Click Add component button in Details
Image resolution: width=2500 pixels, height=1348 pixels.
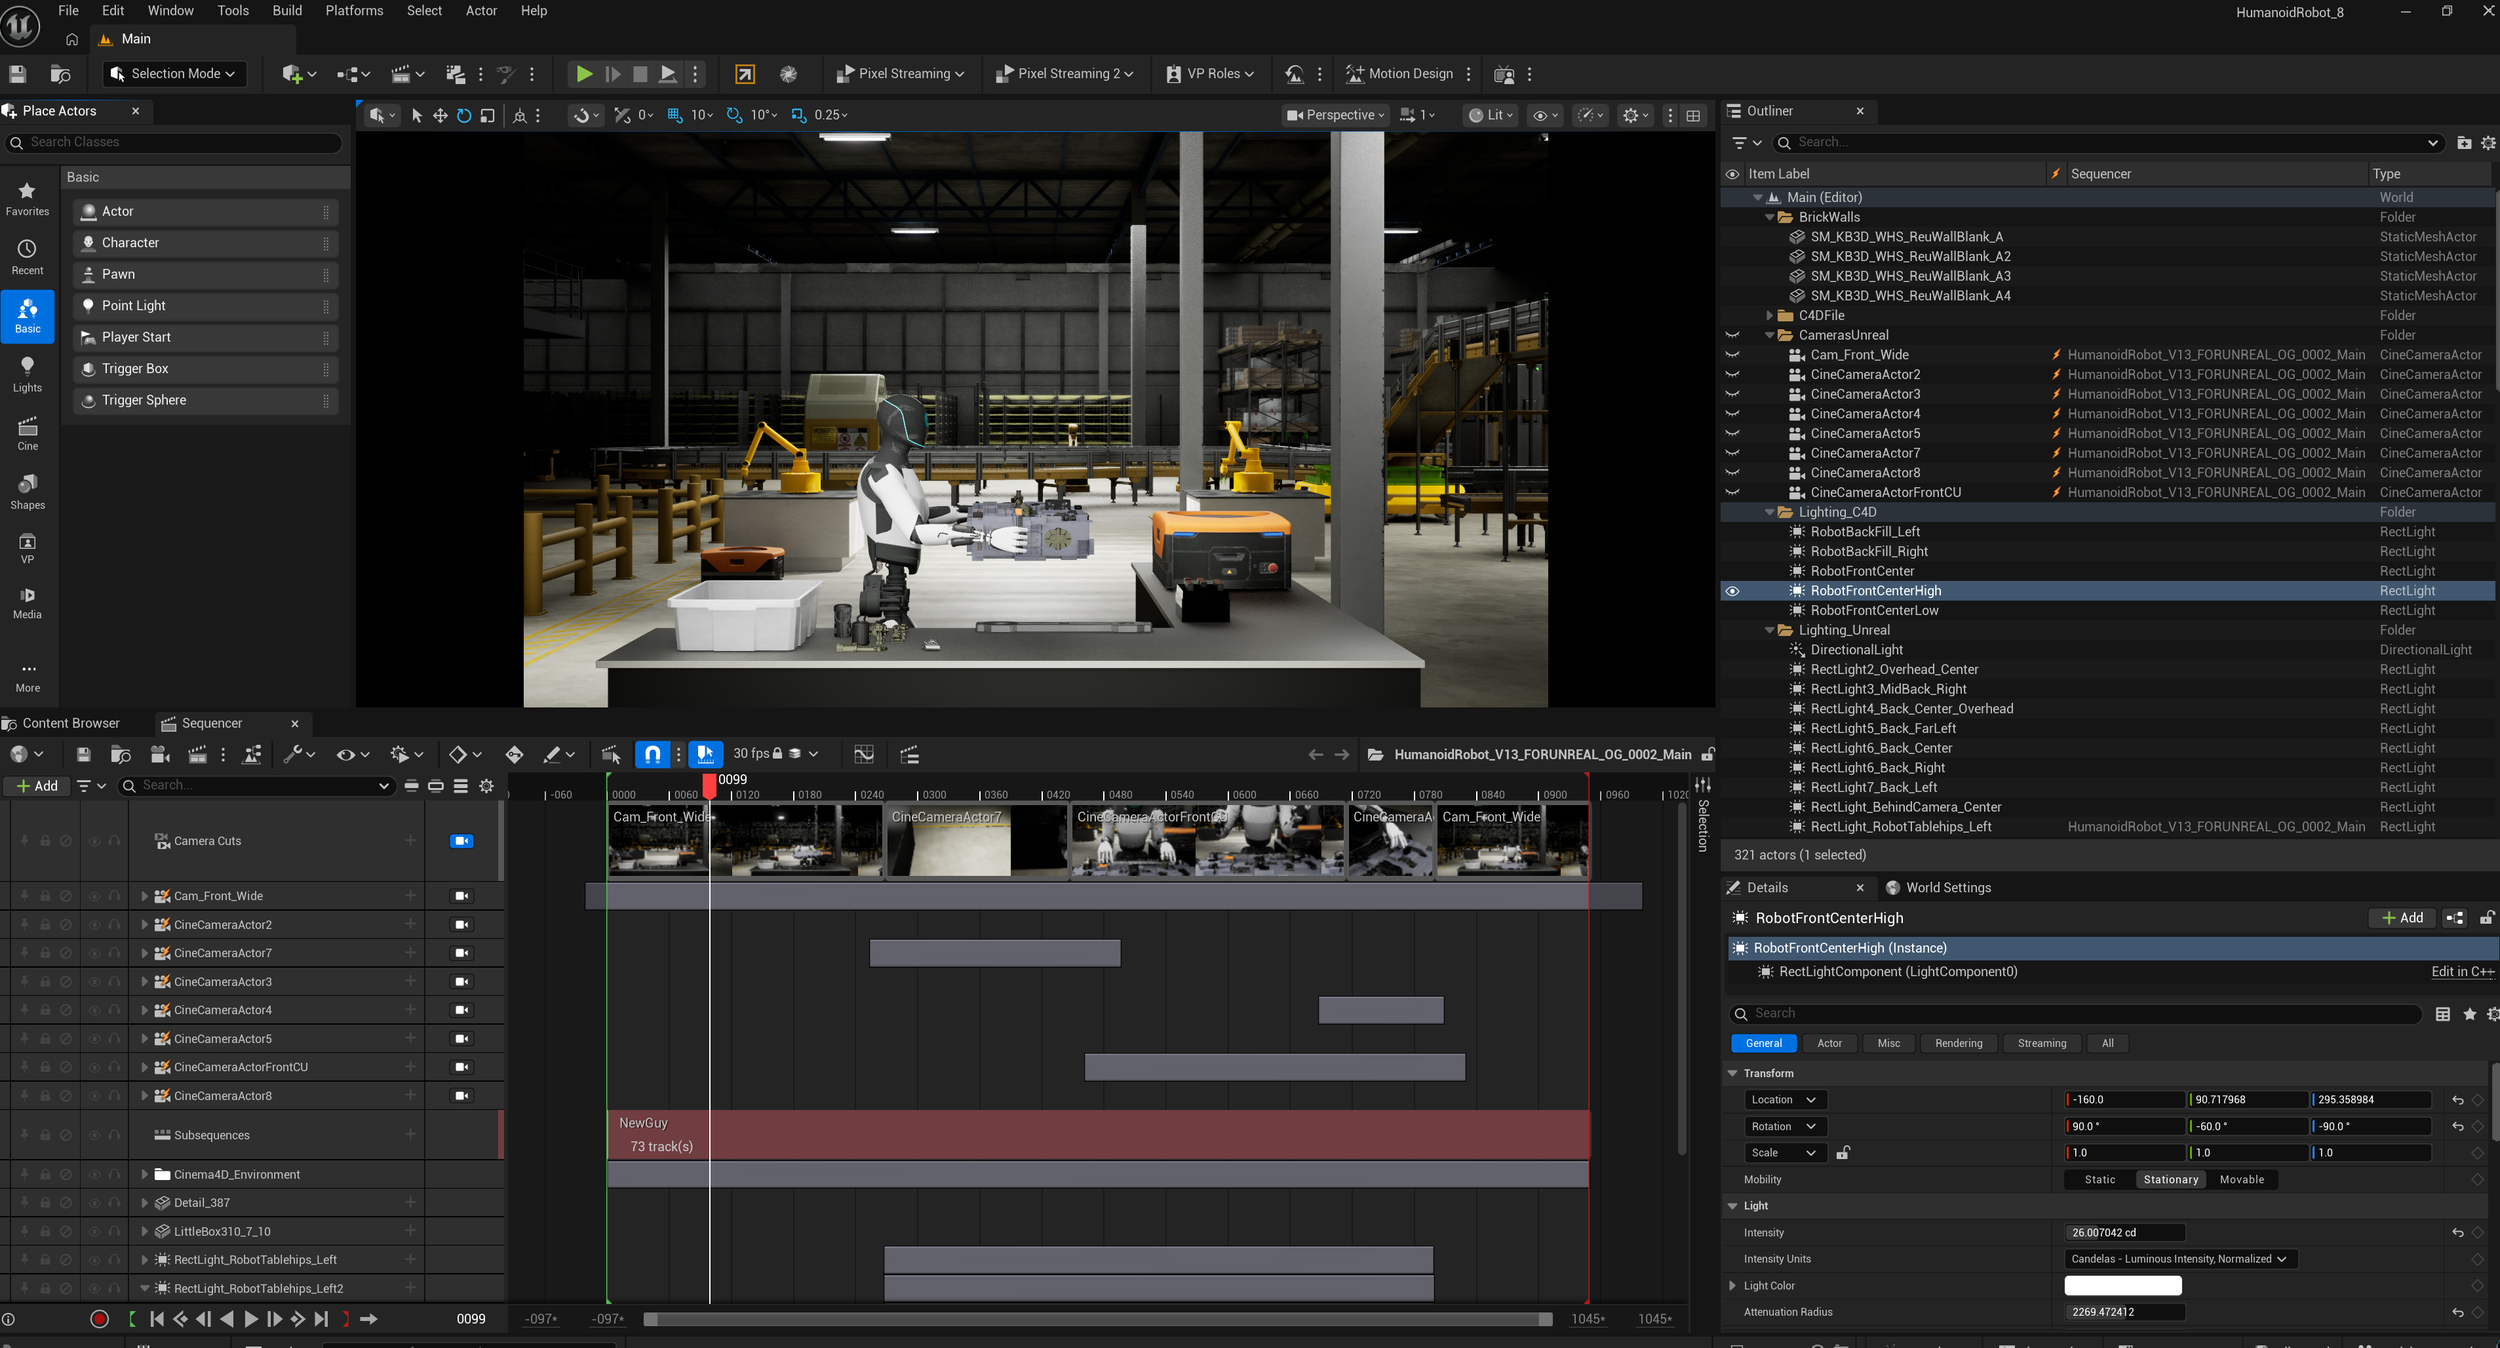(x=2402, y=918)
